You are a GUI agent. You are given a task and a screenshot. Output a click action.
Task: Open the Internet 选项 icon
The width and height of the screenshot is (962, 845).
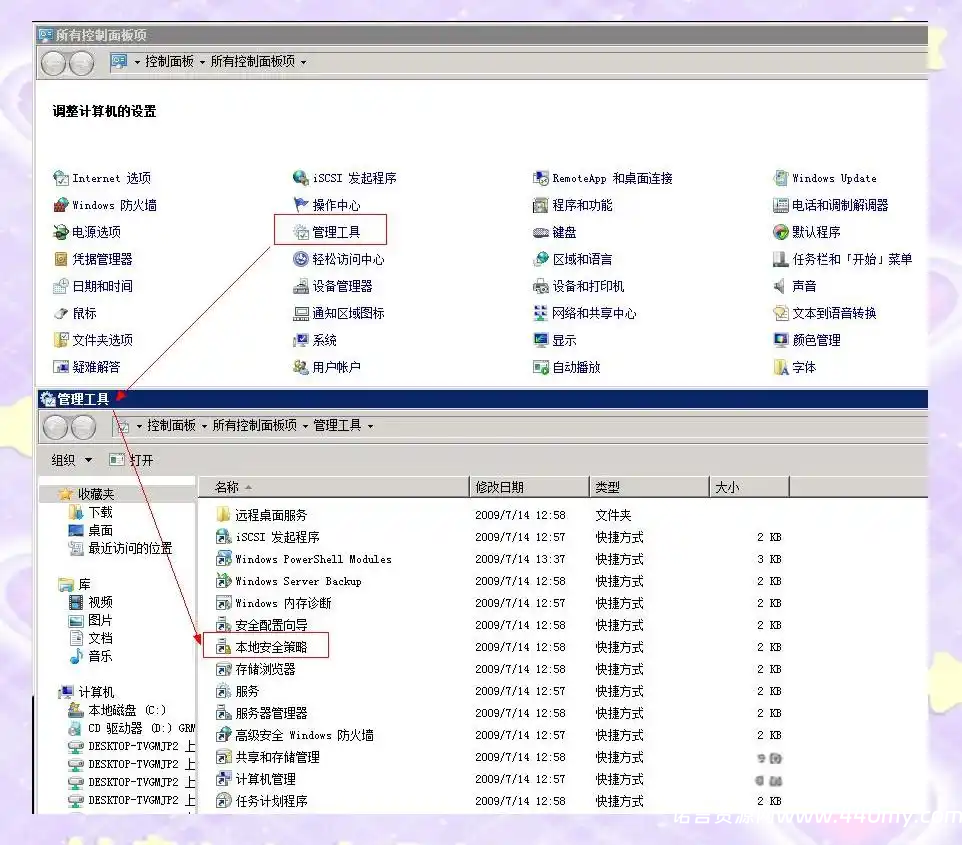tap(61, 179)
